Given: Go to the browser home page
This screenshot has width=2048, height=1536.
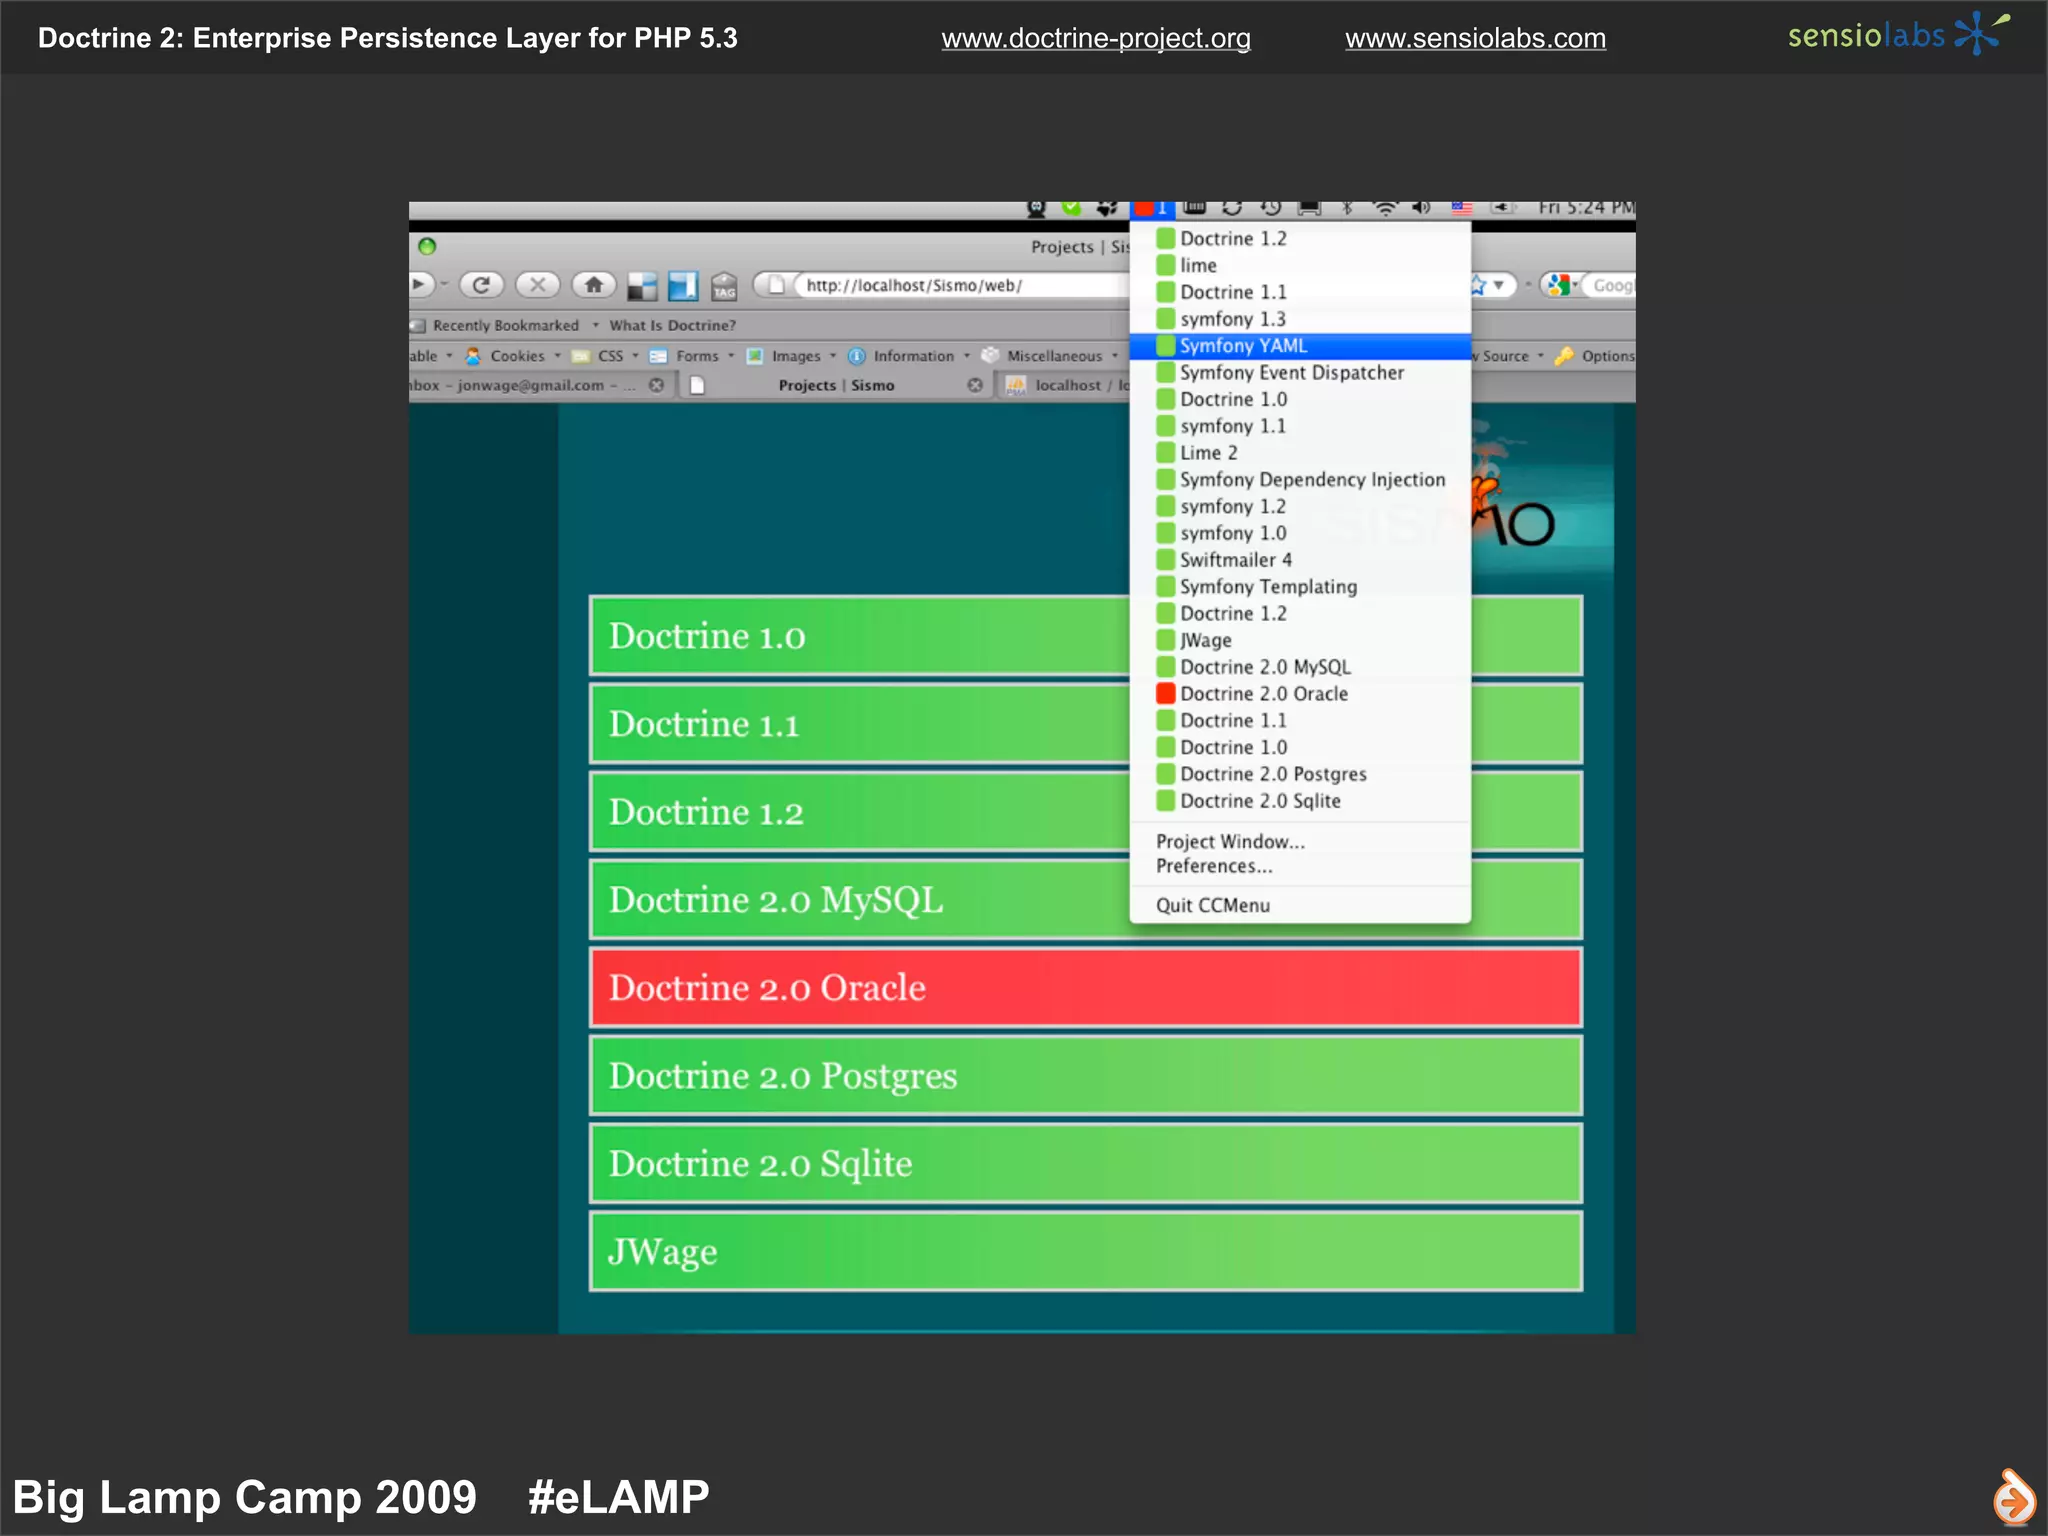Looking at the screenshot, I should 594,285.
